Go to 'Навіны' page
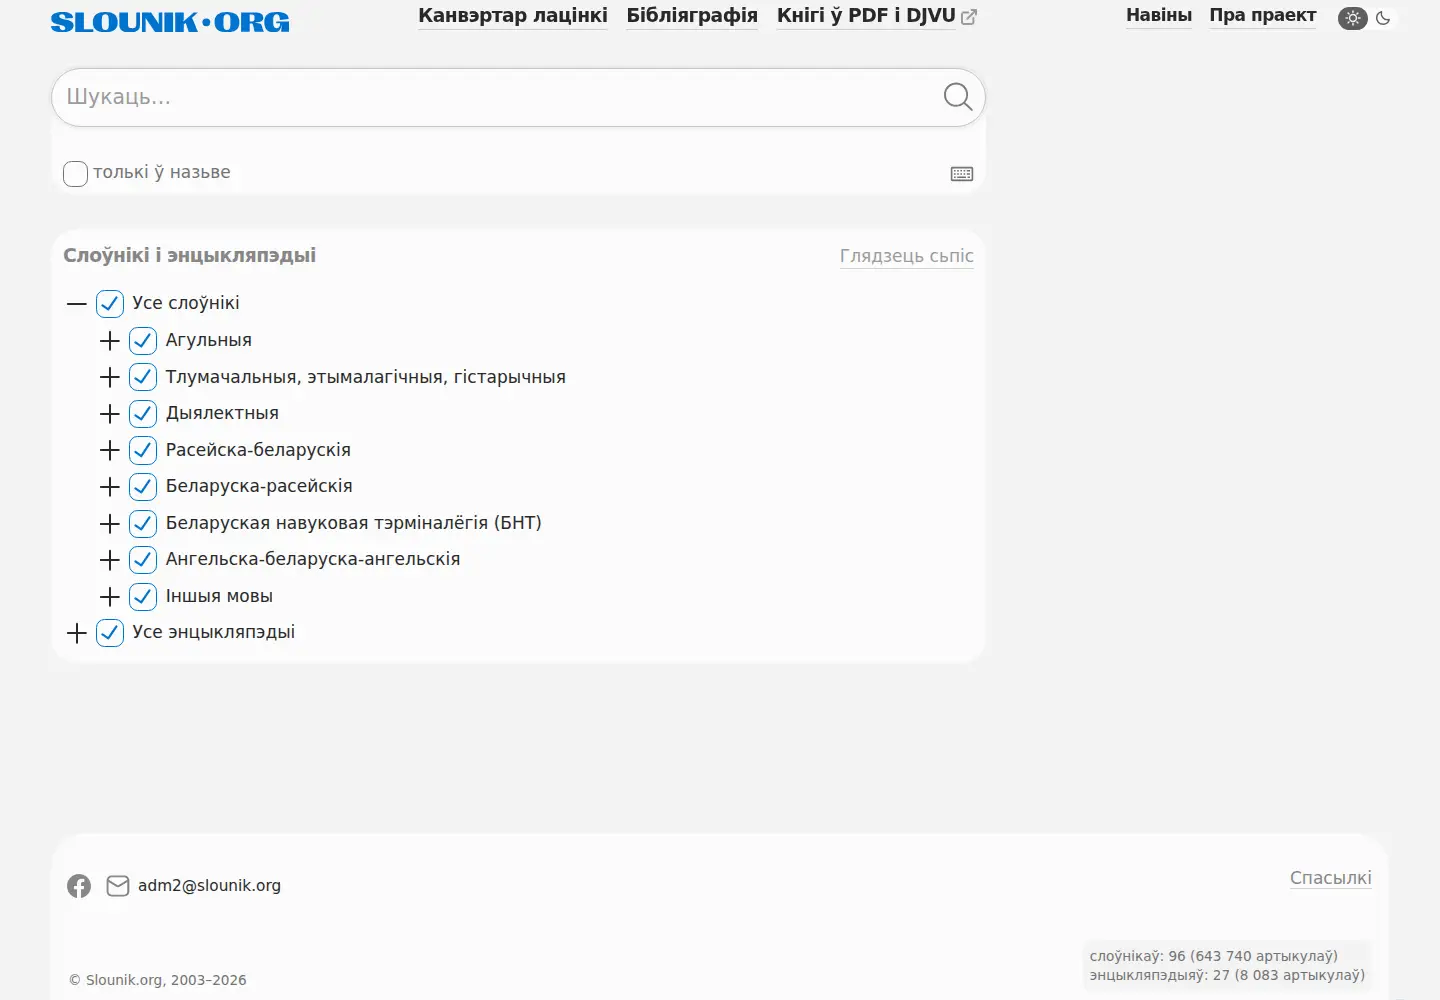This screenshot has height=1000, width=1440. pyautogui.click(x=1159, y=16)
